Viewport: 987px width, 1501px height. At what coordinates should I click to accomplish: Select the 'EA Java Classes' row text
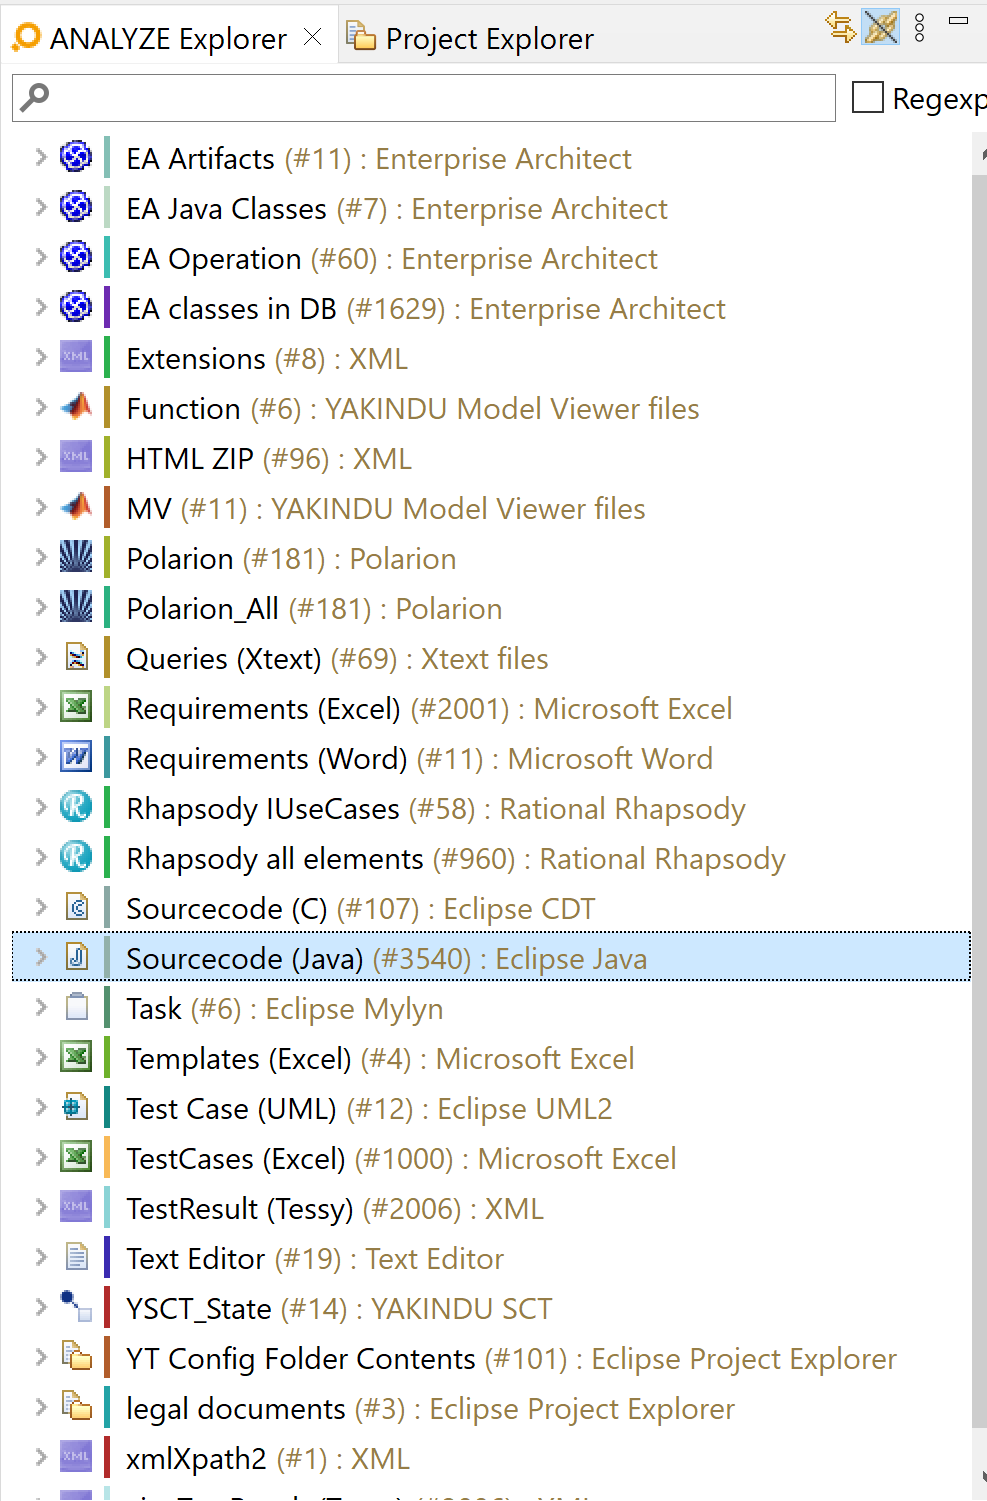click(x=227, y=209)
